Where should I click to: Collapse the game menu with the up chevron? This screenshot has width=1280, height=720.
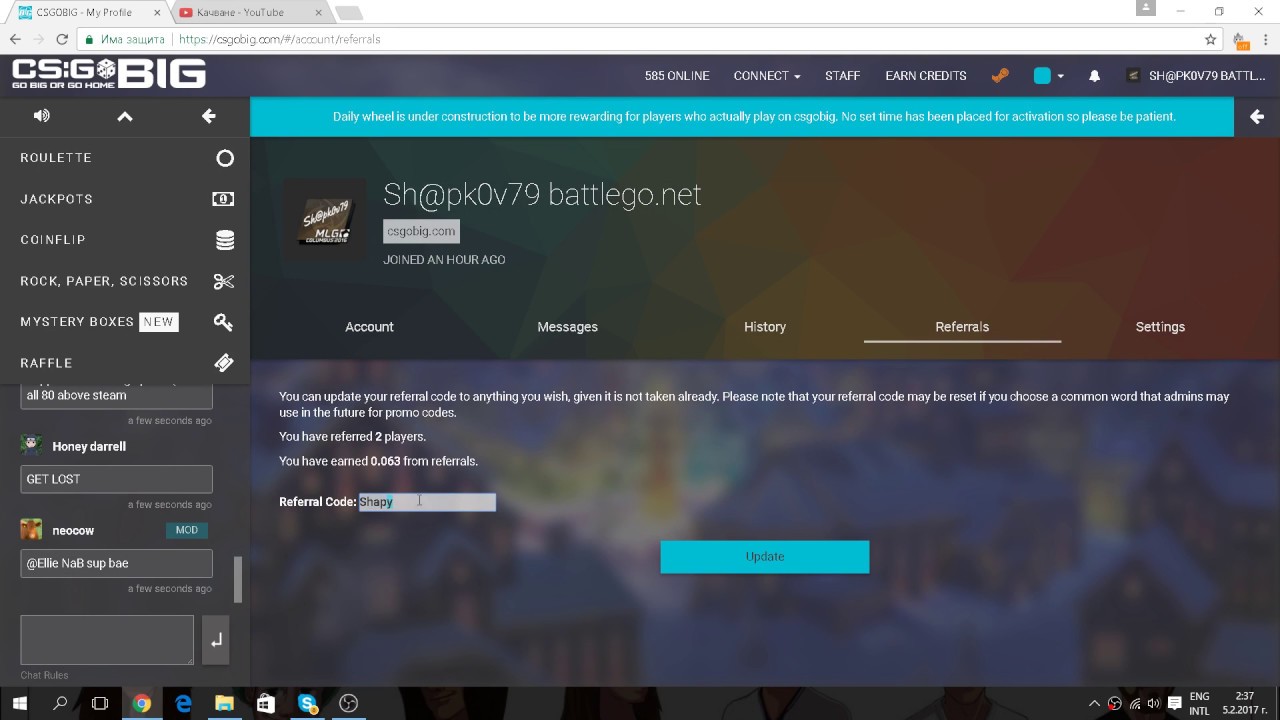click(x=125, y=116)
